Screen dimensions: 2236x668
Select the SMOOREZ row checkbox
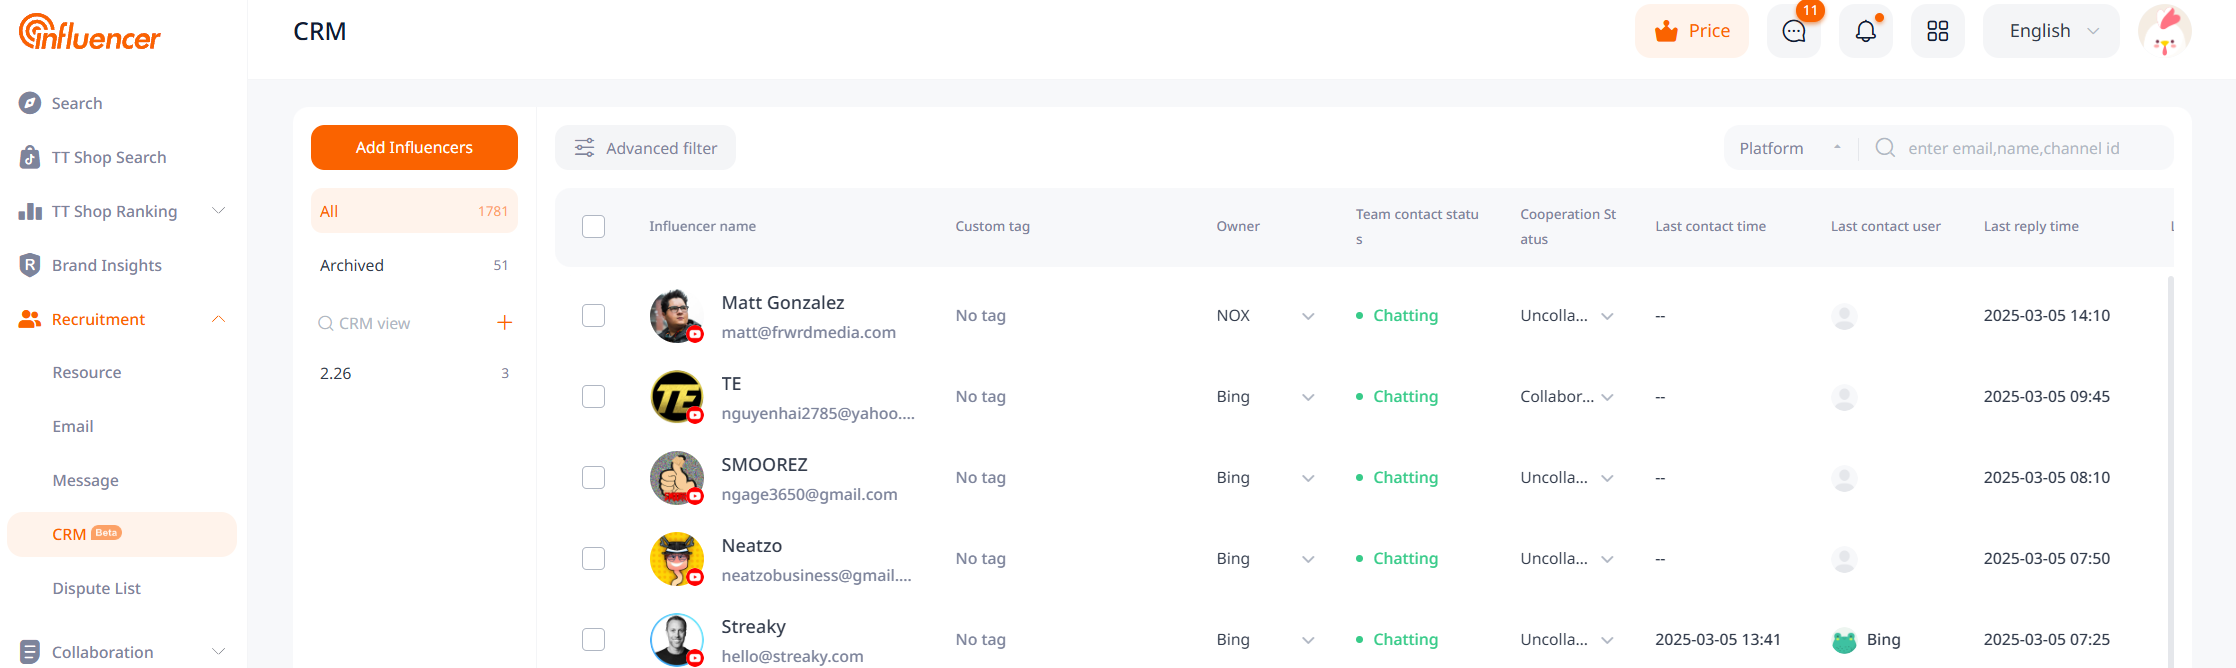[x=593, y=477]
